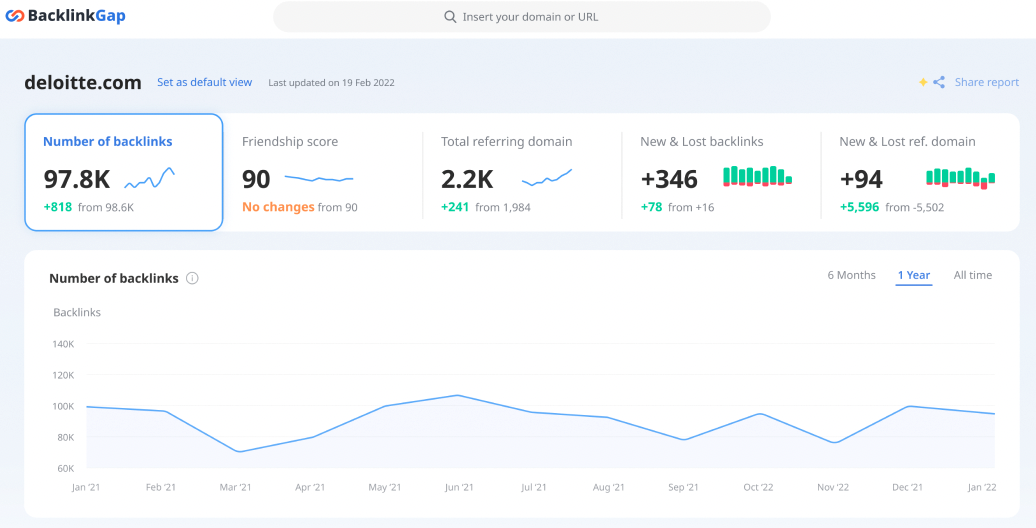Screen dimensions: 1036x528
Task: Select the Total referring domain card
Action: [522, 172]
